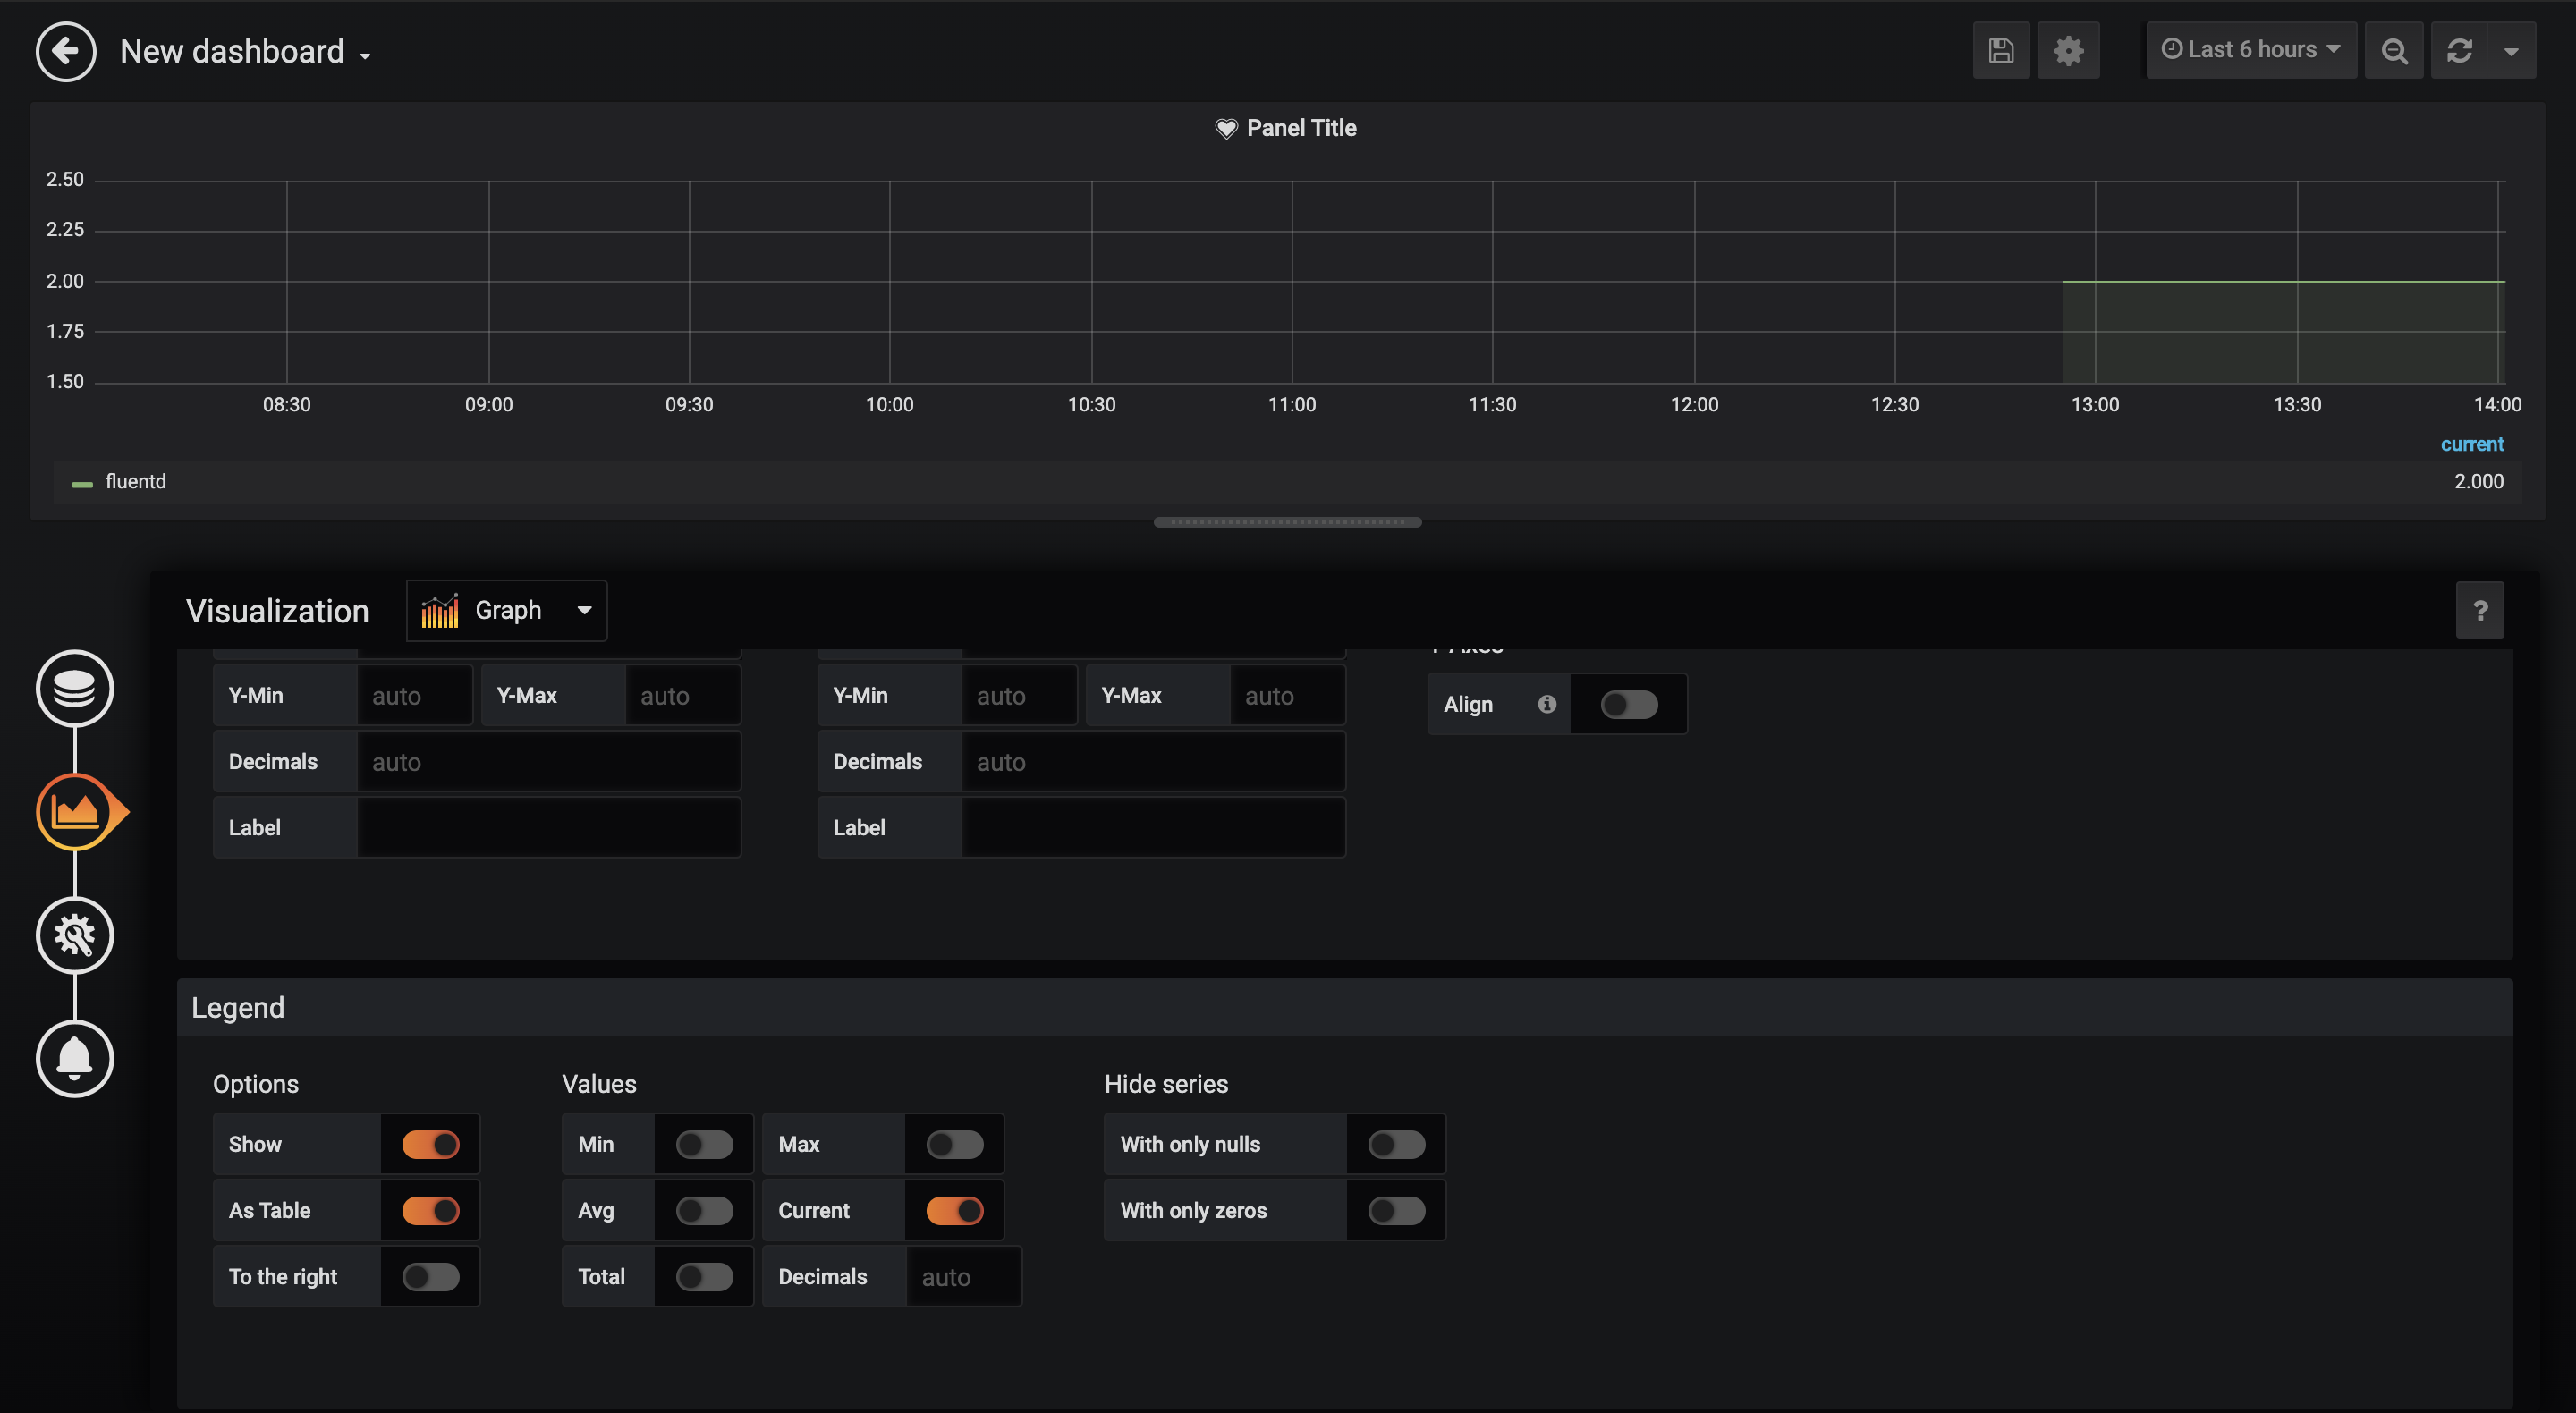Enable the Avg legend value

(705, 1210)
